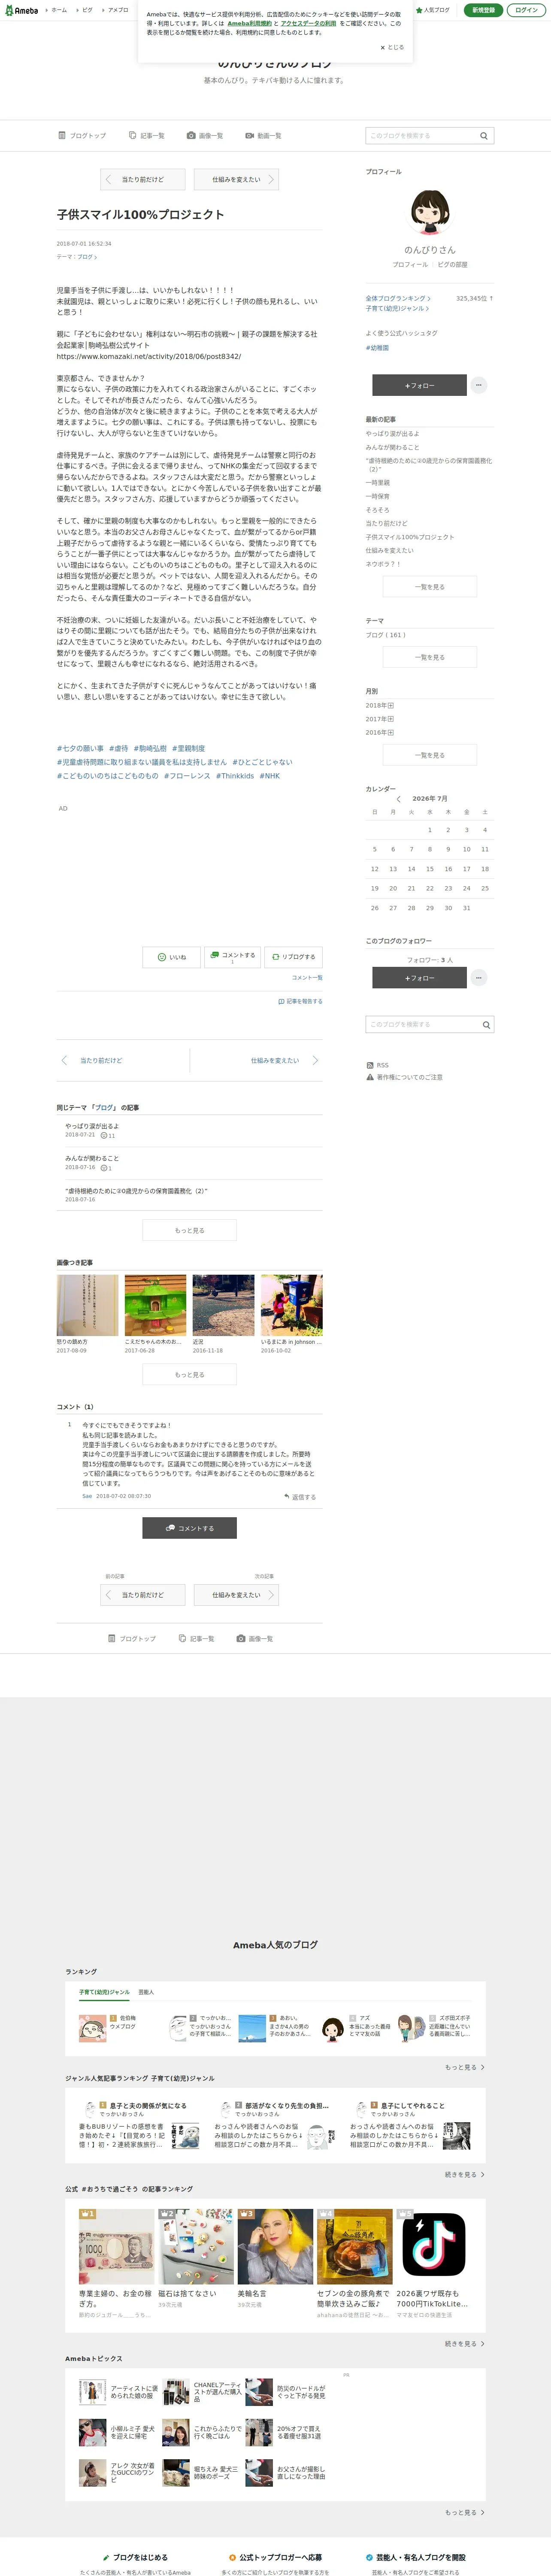Click the camera icon in the footer nav

241,1638
